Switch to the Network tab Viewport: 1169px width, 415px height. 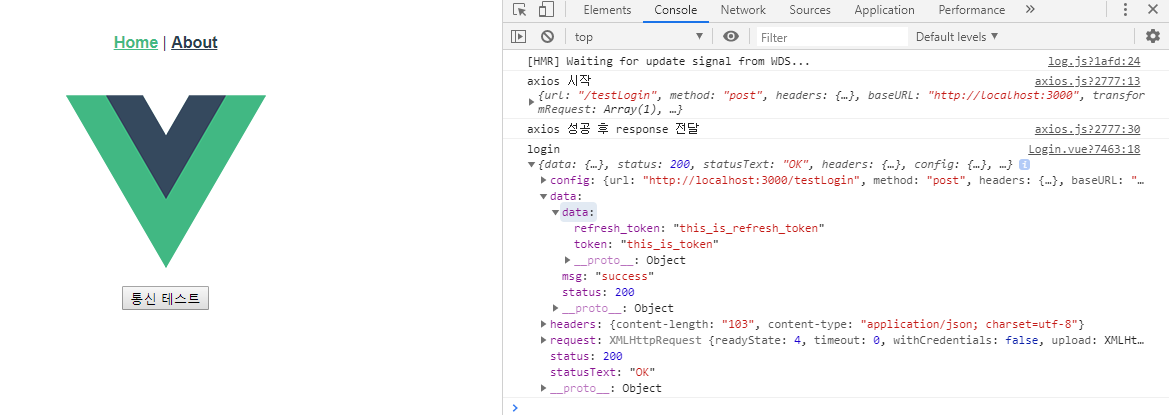743,10
